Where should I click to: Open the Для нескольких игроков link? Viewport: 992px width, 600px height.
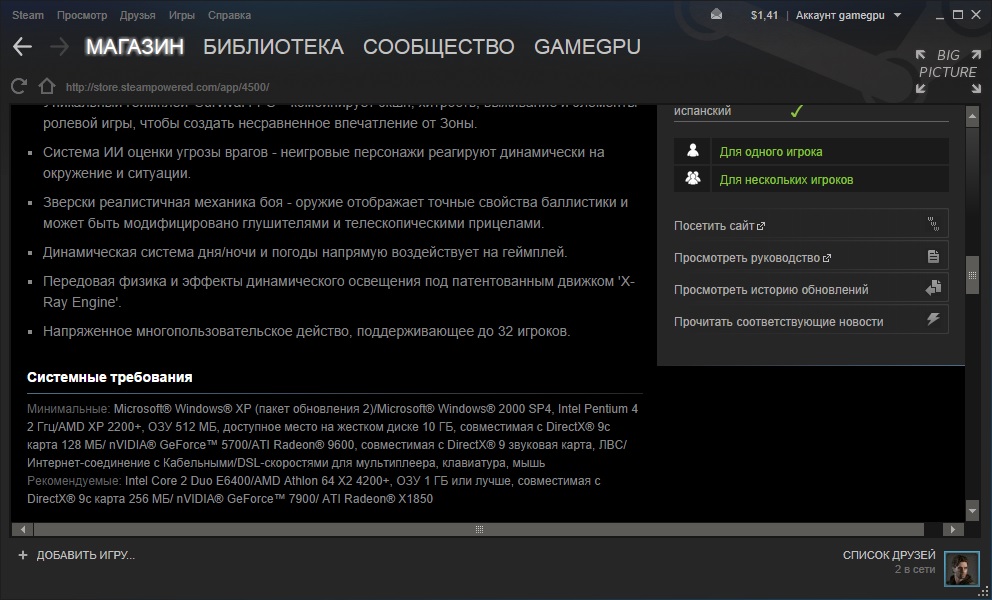click(786, 180)
